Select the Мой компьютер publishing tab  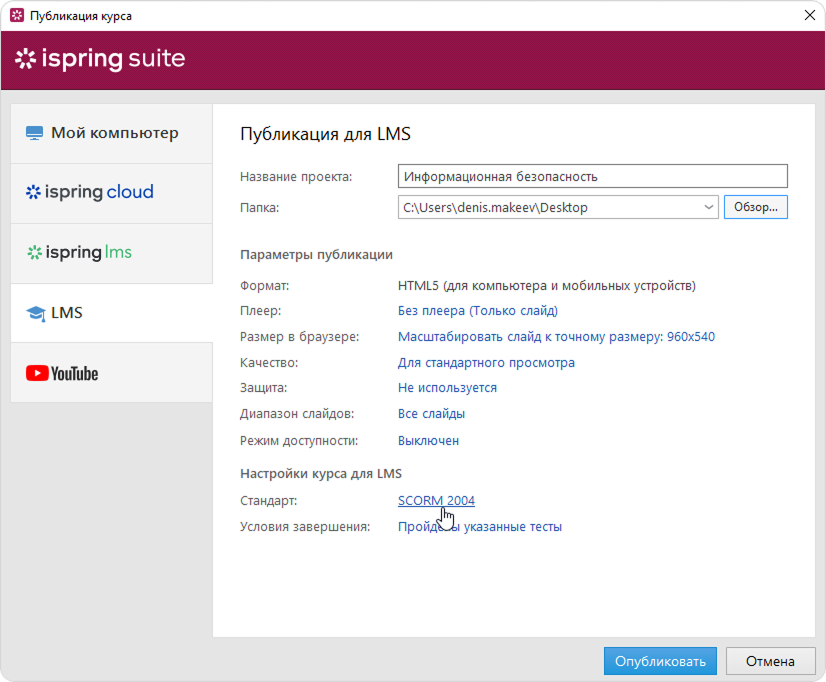[x=112, y=133]
